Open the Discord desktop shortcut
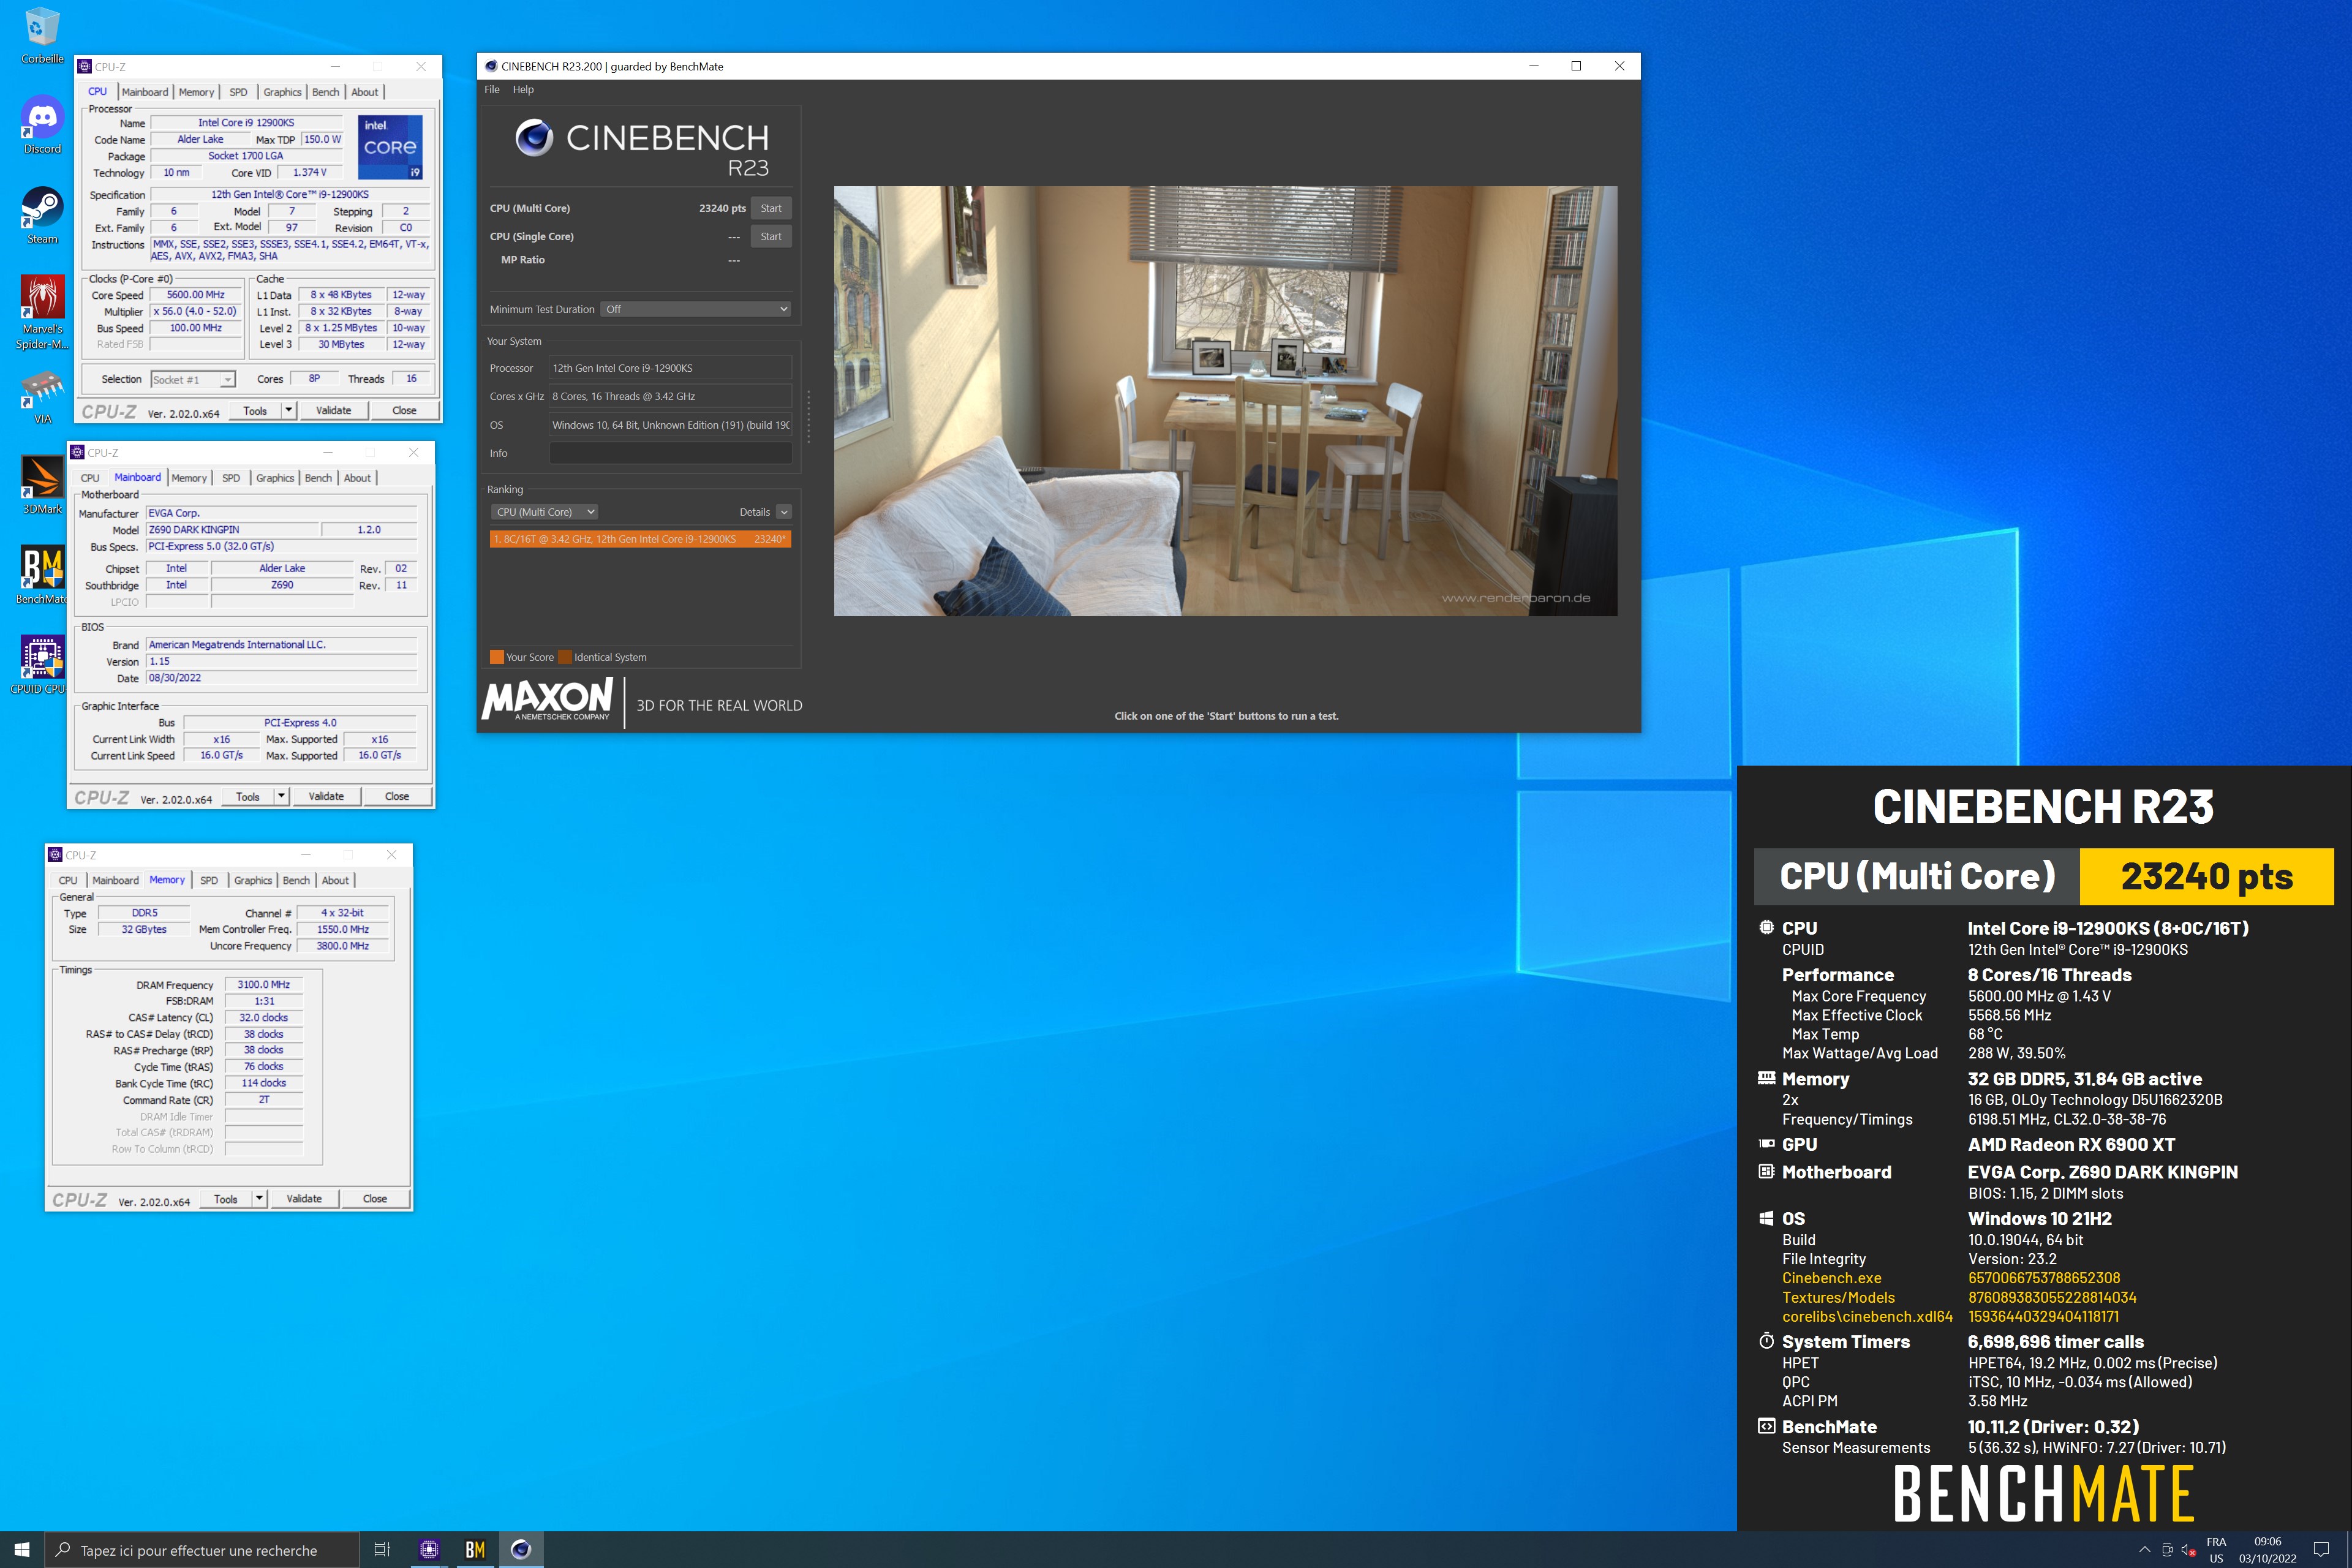Screen dimensions: 2352x1568 tap(42, 125)
